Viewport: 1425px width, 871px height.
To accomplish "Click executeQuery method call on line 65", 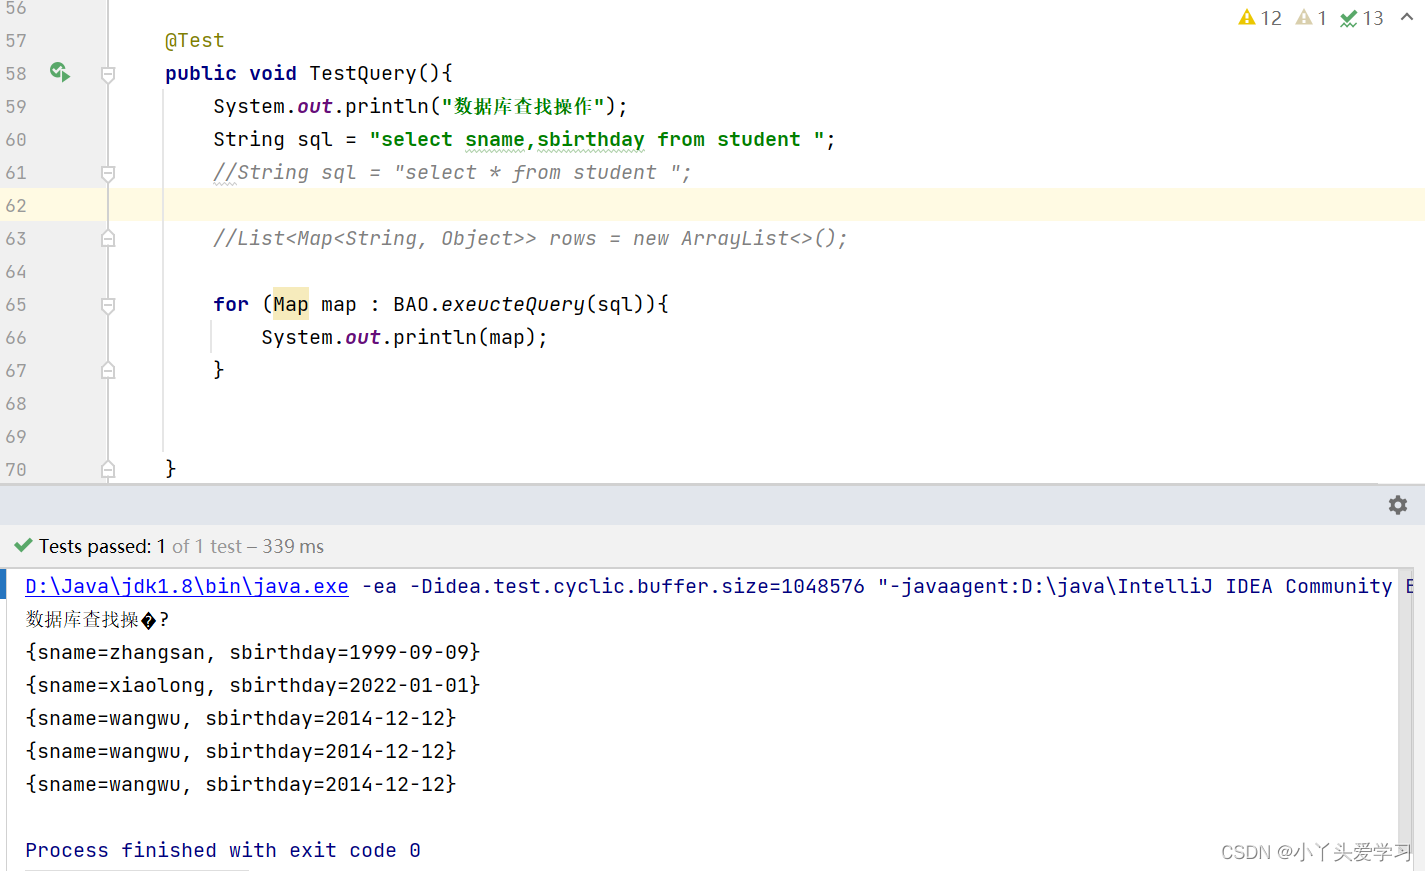I will tap(513, 304).
